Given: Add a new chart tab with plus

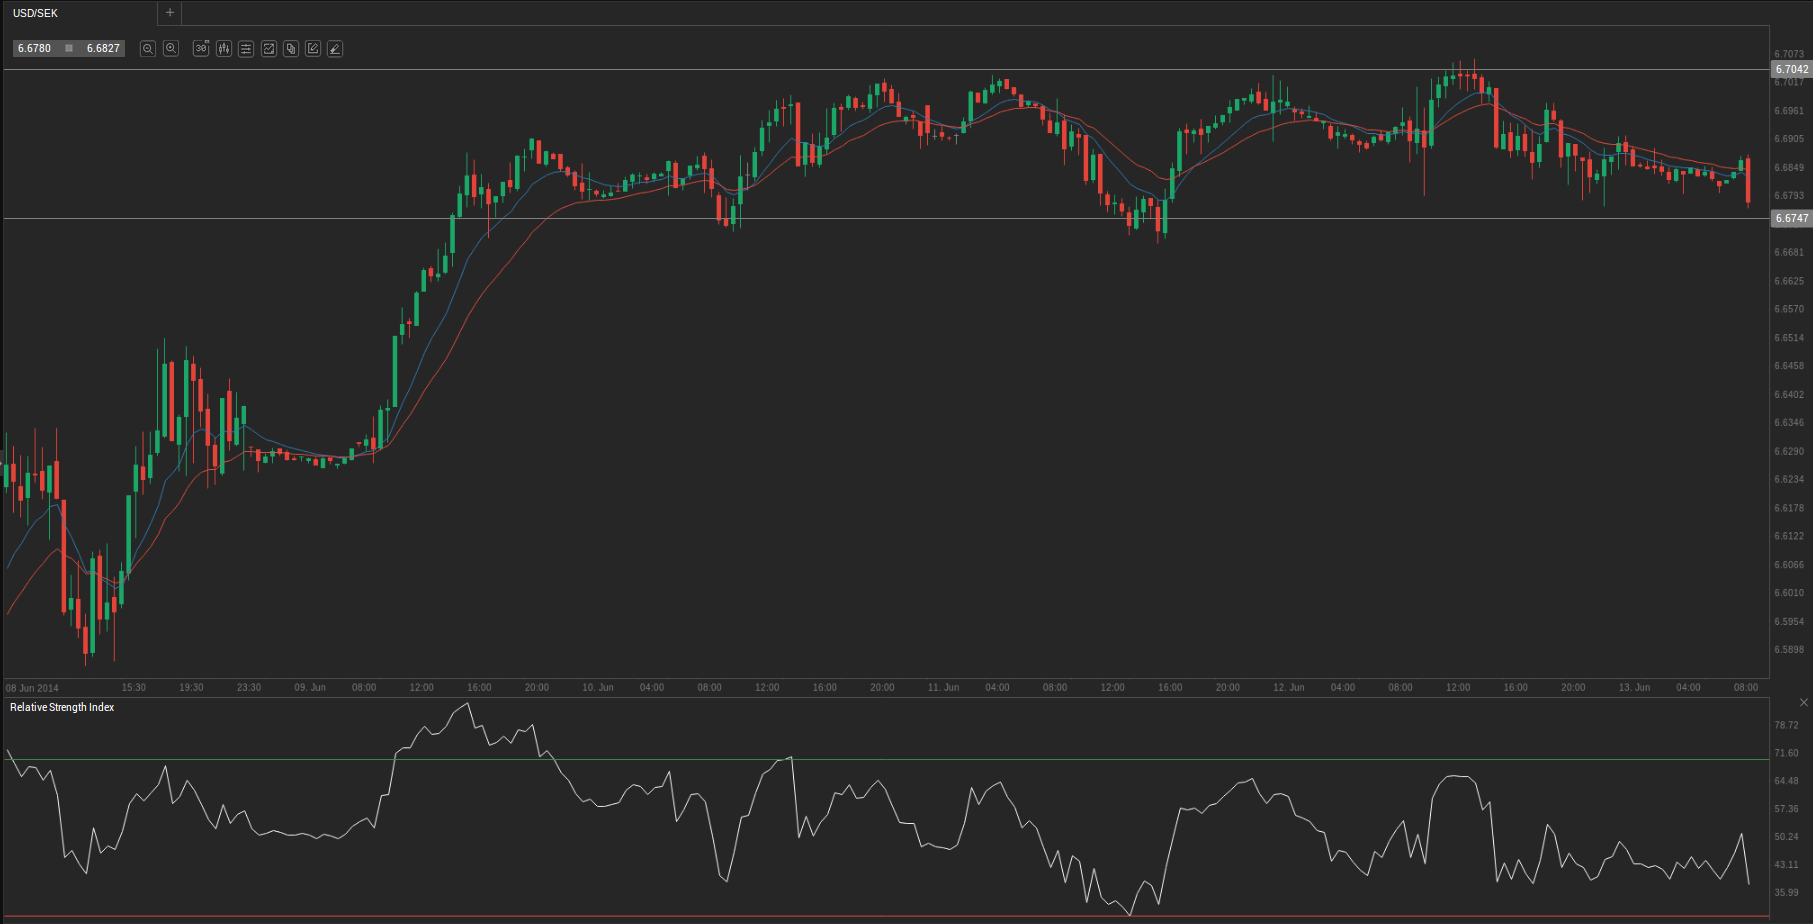Looking at the screenshot, I should coord(170,13).
